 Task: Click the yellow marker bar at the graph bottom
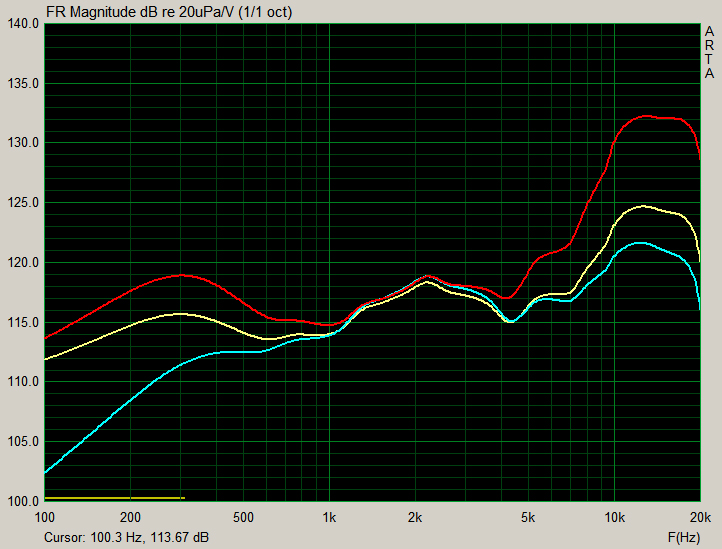click(x=115, y=498)
